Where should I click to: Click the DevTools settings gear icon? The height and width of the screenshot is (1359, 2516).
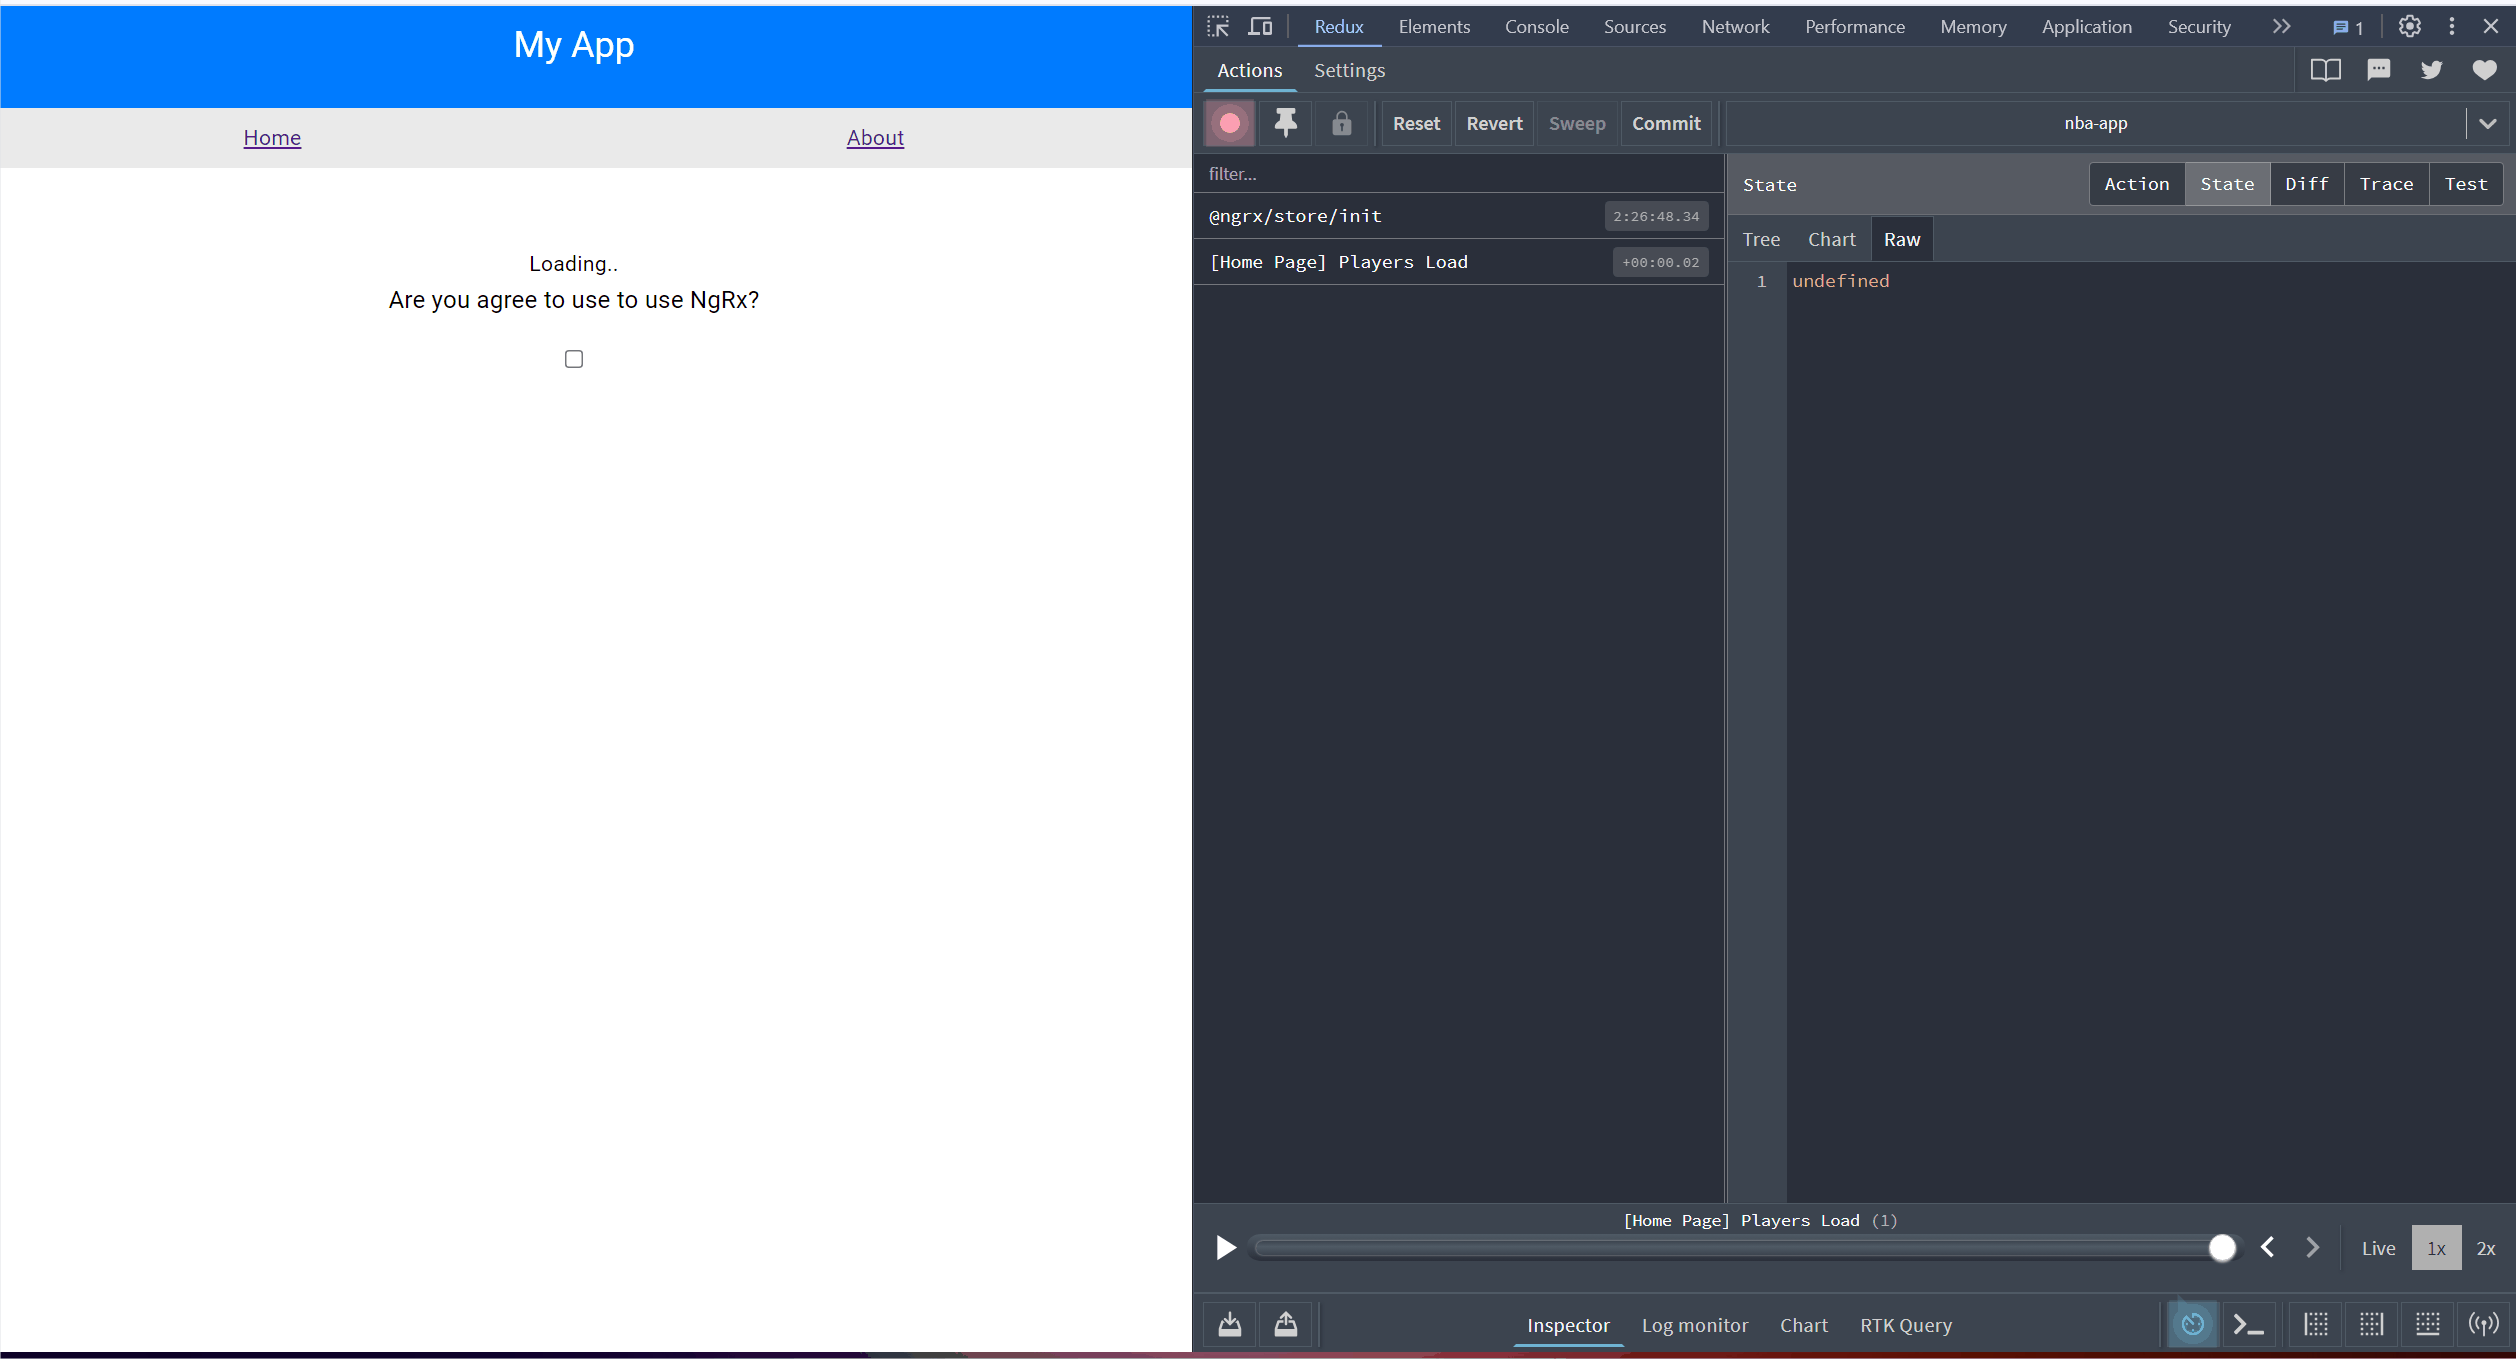tap(2409, 27)
